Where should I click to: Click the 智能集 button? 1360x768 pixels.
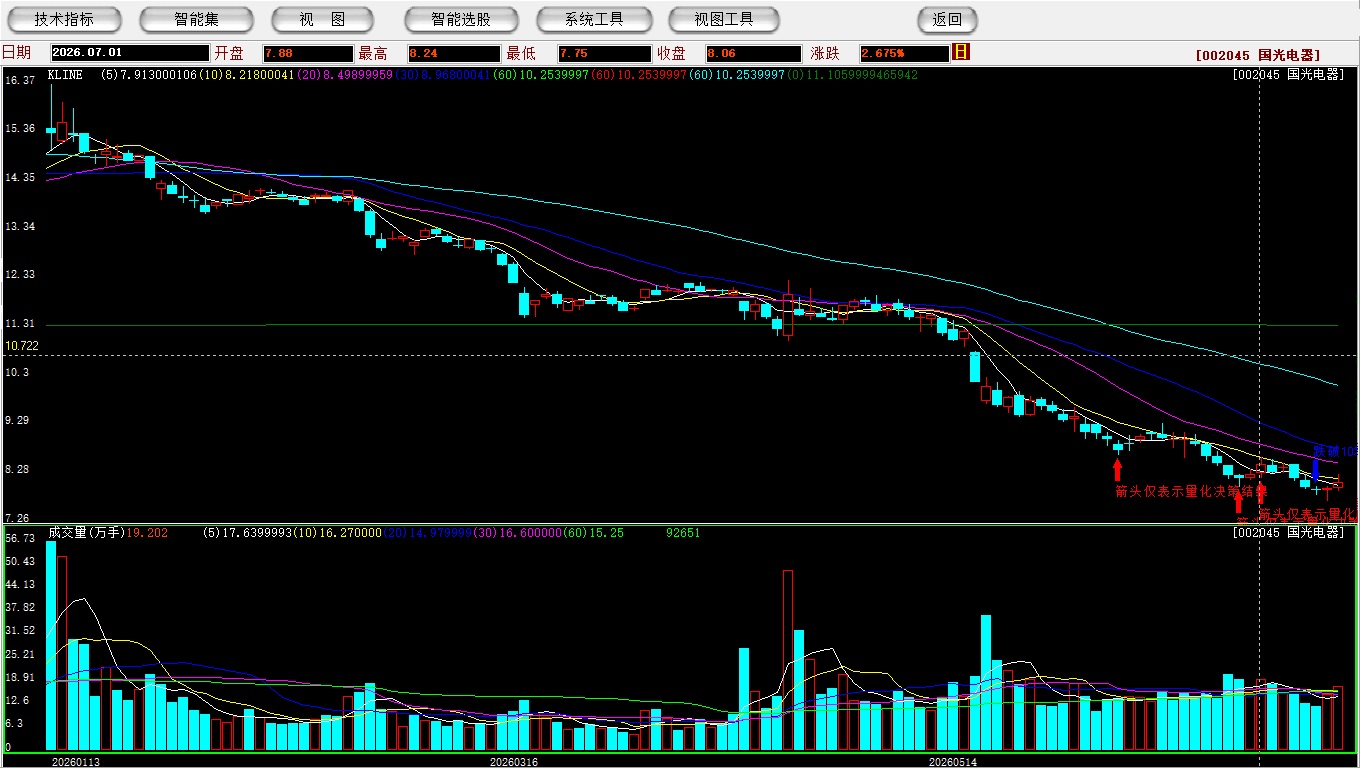coord(196,19)
